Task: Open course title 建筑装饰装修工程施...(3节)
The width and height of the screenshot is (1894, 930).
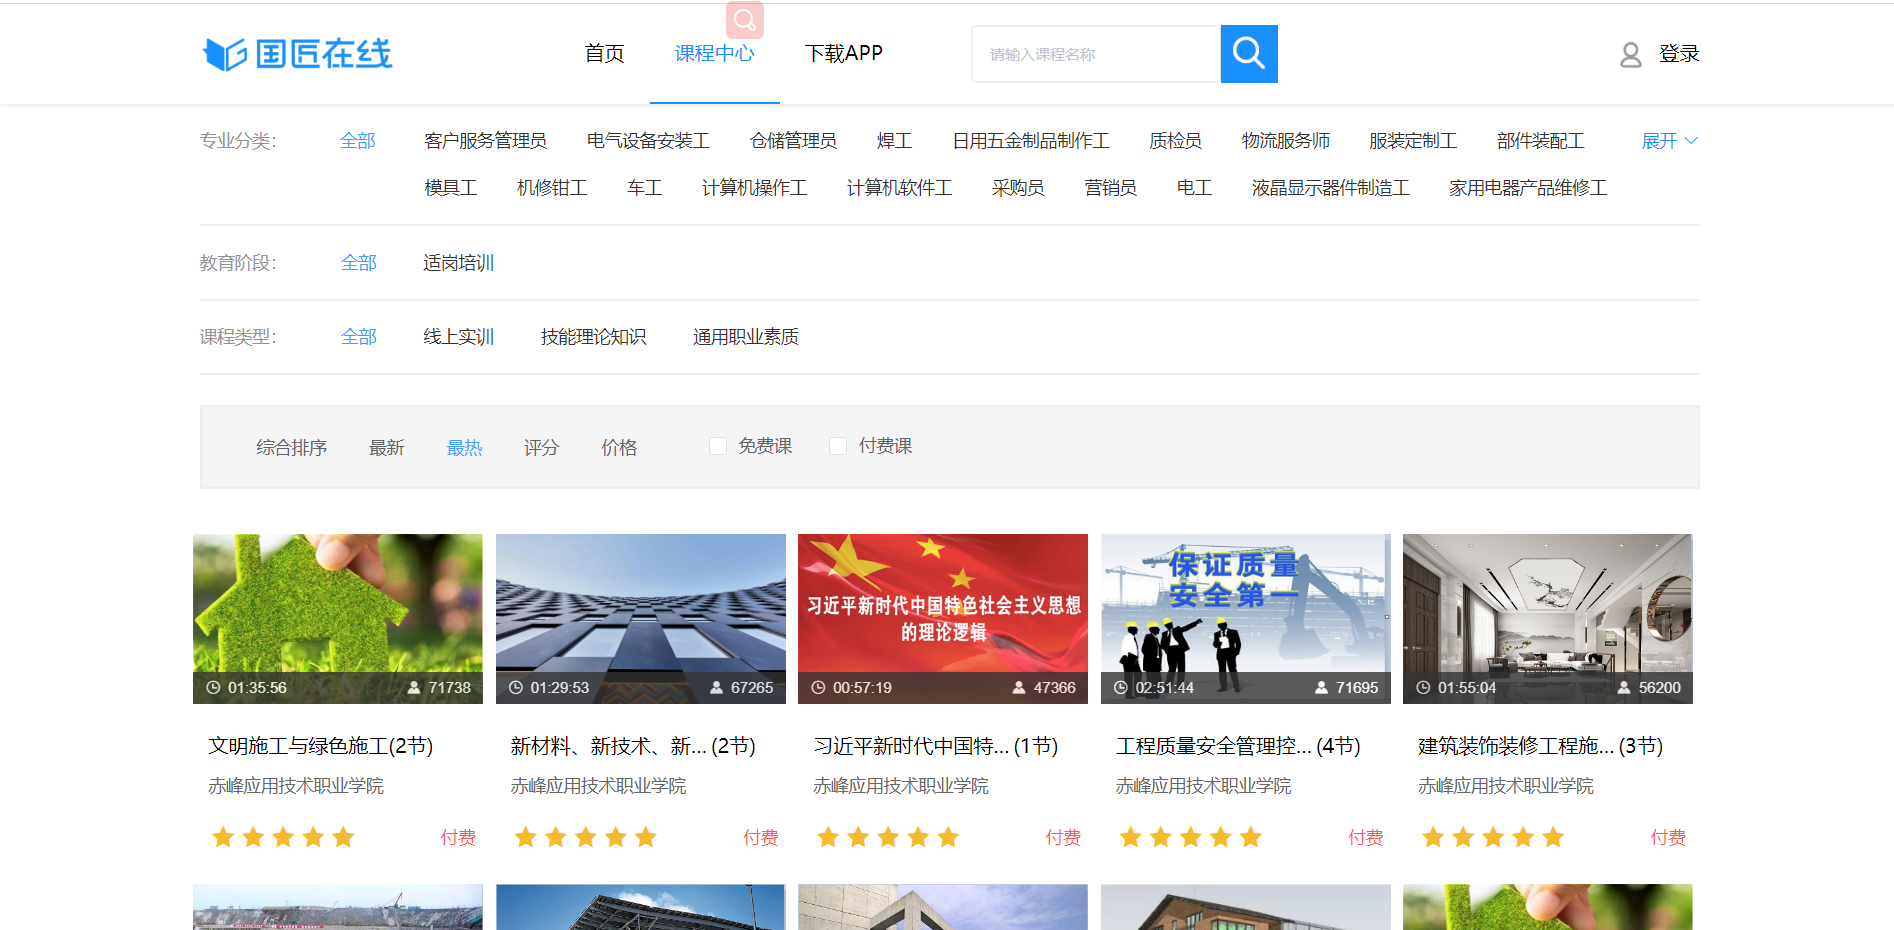Action: [x=1541, y=746]
